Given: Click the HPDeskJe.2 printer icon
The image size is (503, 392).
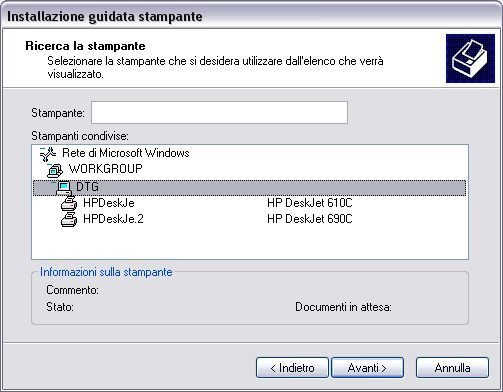Looking at the screenshot, I should 69,219.
